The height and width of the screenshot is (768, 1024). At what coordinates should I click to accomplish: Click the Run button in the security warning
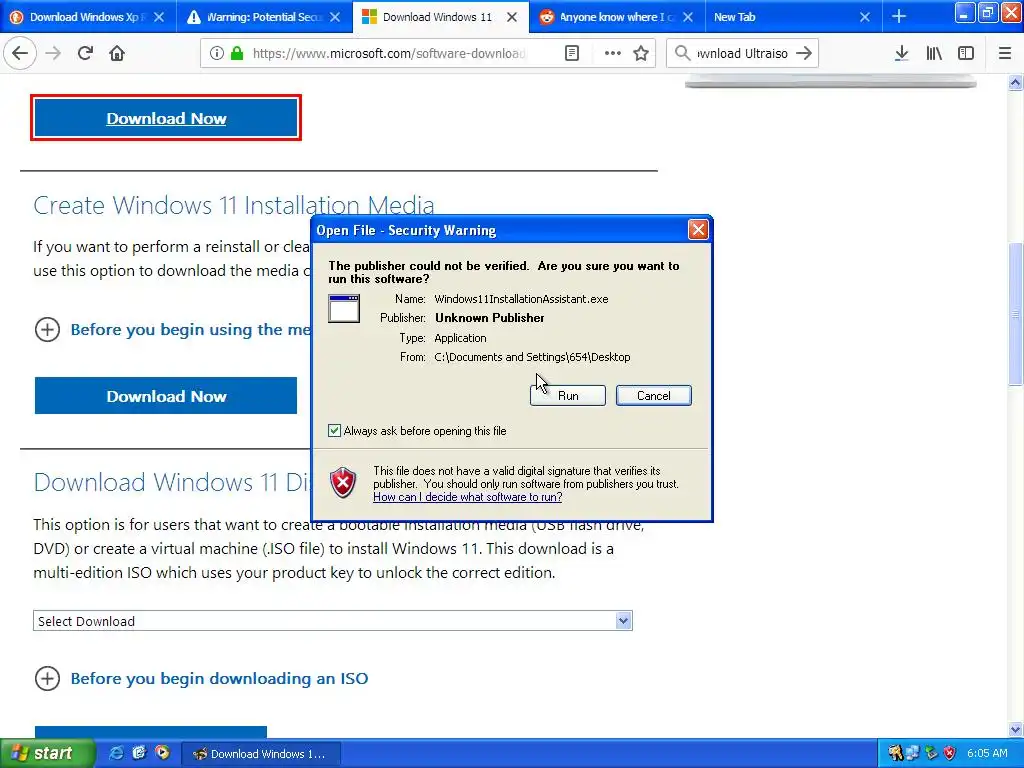pyautogui.click(x=568, y=396)
